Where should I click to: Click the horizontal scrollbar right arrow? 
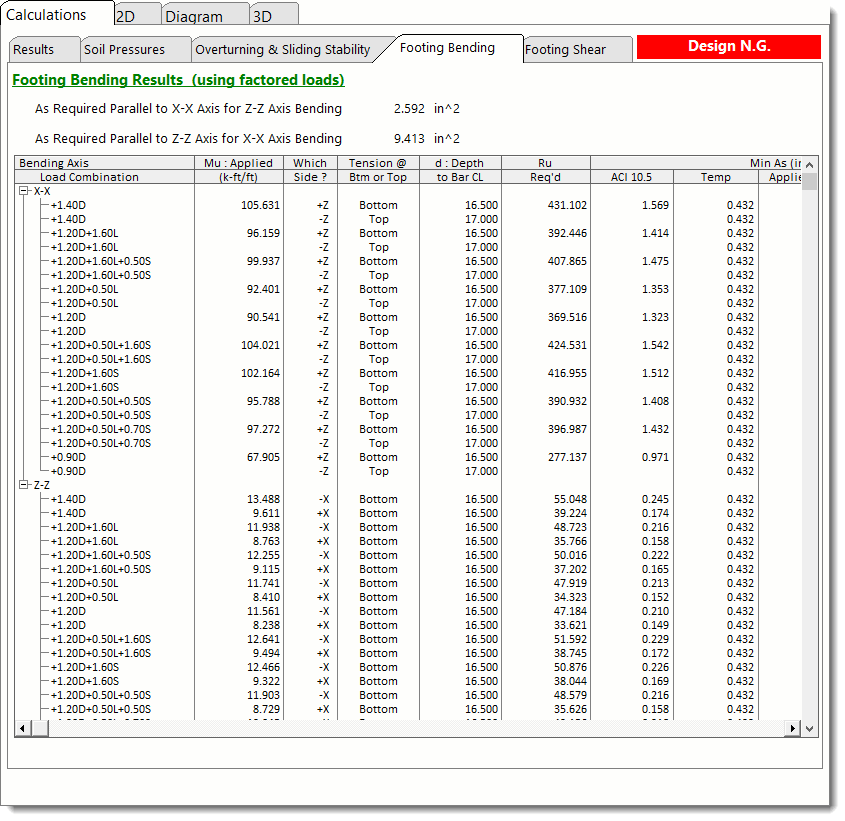pyautogui.click(x=794, y=729)
